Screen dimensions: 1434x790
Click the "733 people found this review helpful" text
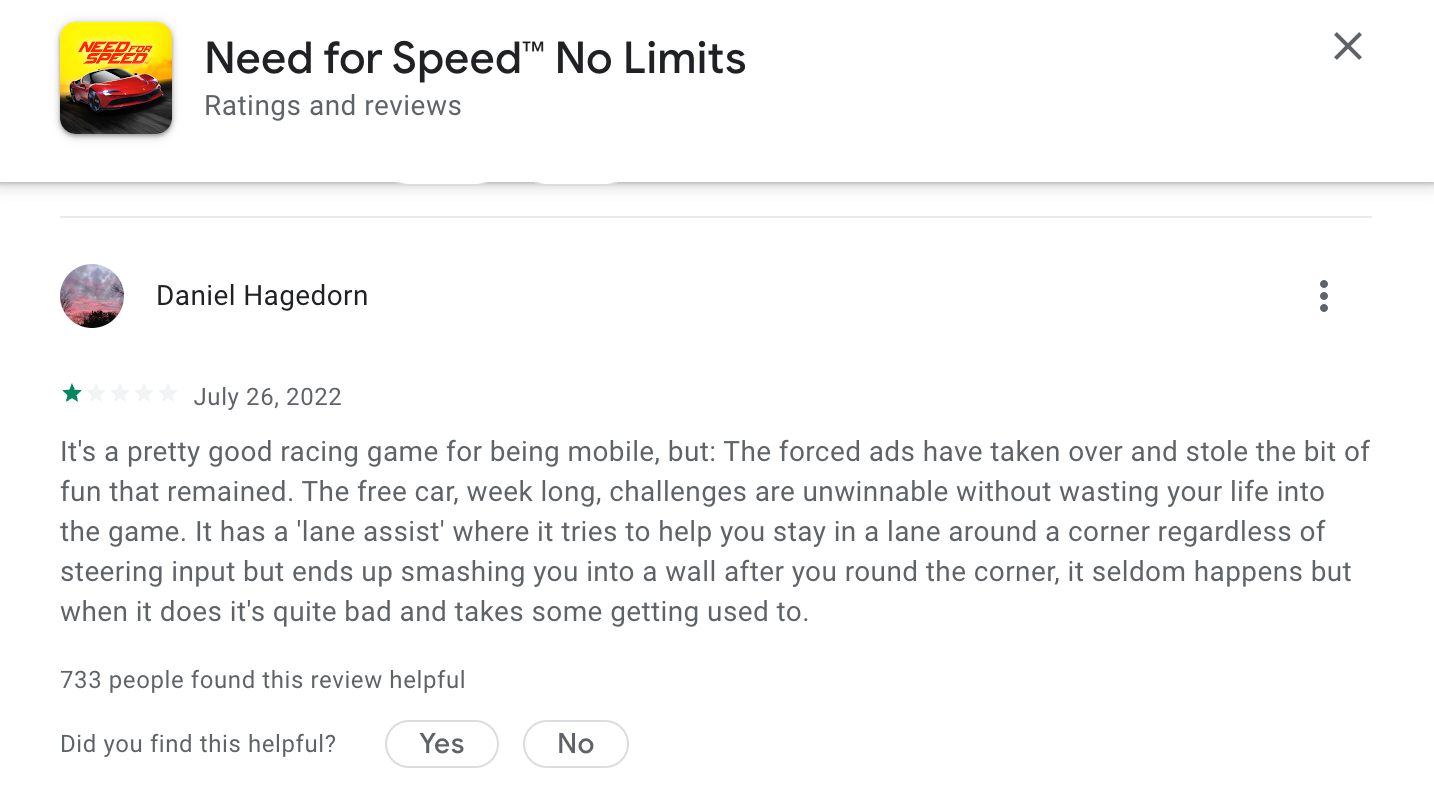click(263, 680)
